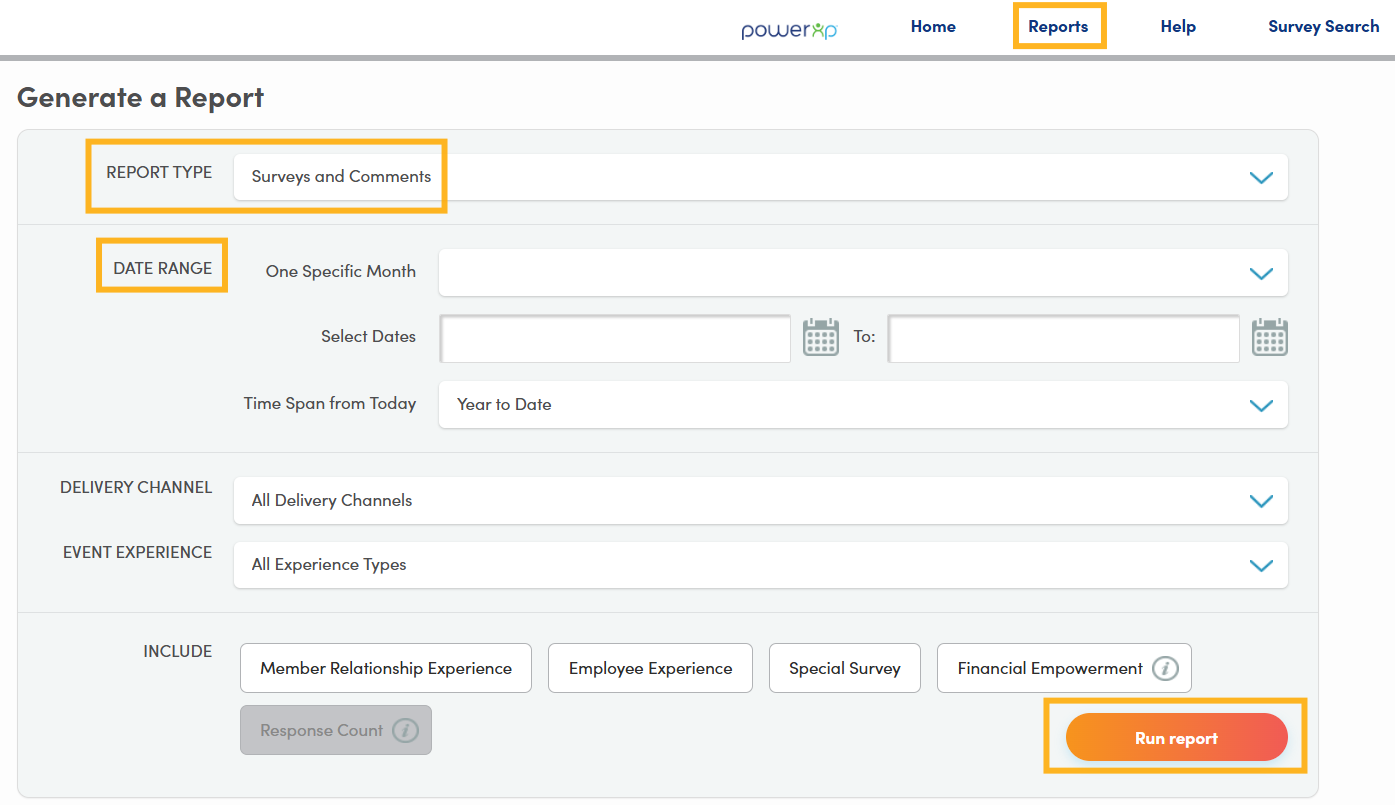Go to the Home menu item
This screenshot has width=1395, height=805.
click(933, 27)
